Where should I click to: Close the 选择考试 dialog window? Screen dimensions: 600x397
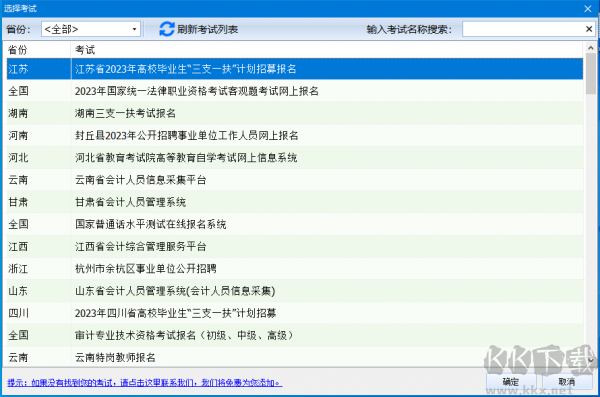click(x=588, y=8)
